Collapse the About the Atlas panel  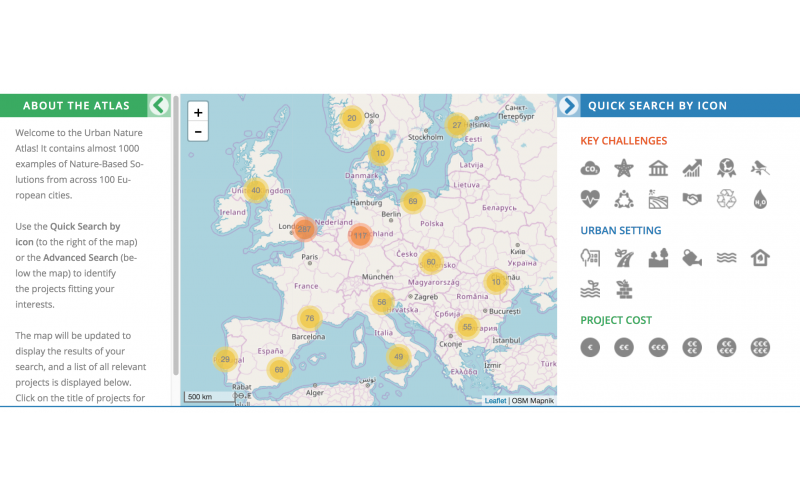pyautogui.click(x=158, y=105)
